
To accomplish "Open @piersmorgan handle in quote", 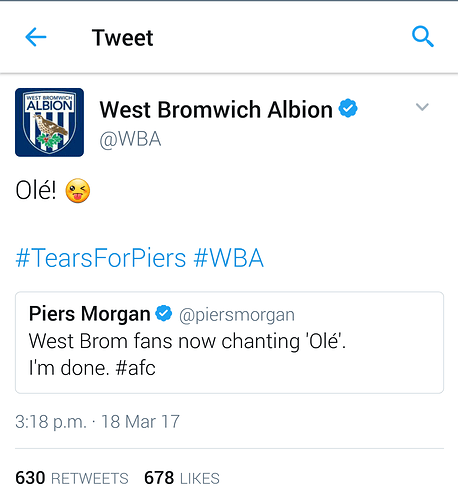I will click(237, 315).
